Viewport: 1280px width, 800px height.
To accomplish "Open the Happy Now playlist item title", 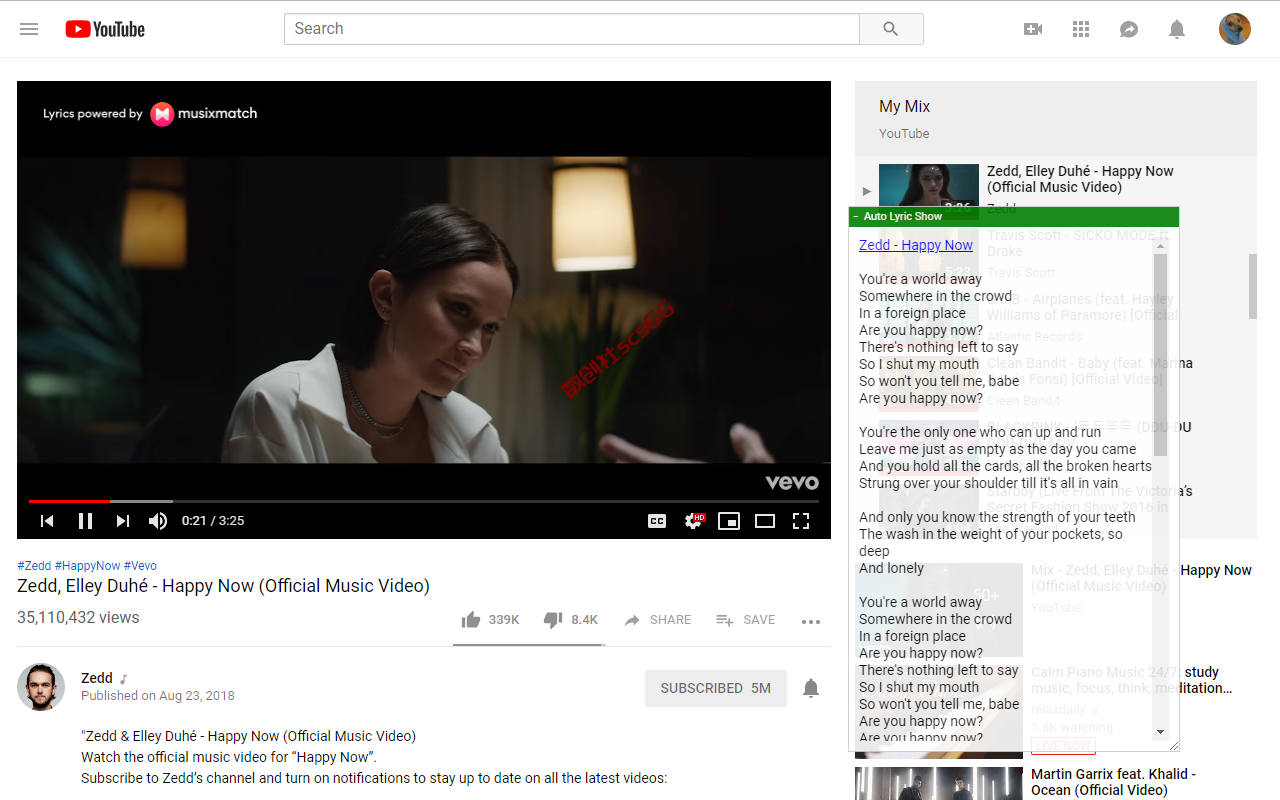I will (x=1081, y=179).
